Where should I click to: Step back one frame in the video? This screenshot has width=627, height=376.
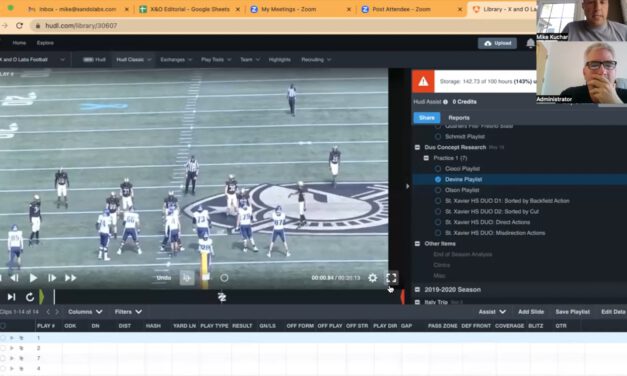pos(14,278)
